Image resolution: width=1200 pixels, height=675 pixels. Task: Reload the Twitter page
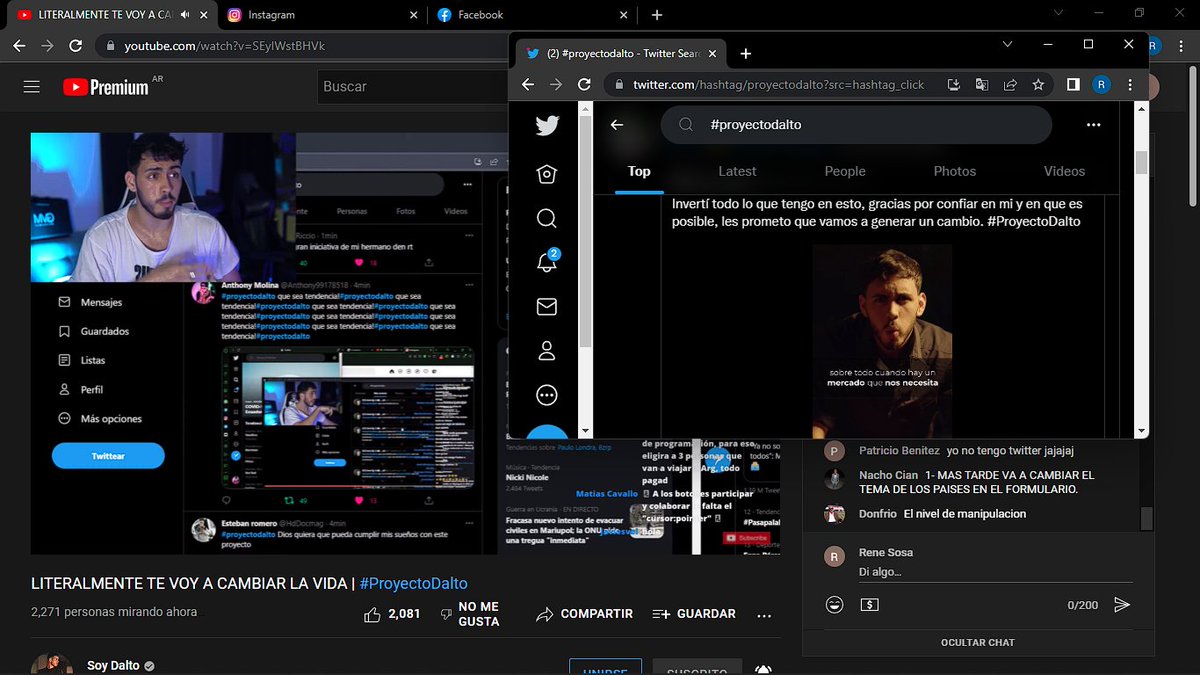coord(585,85)
